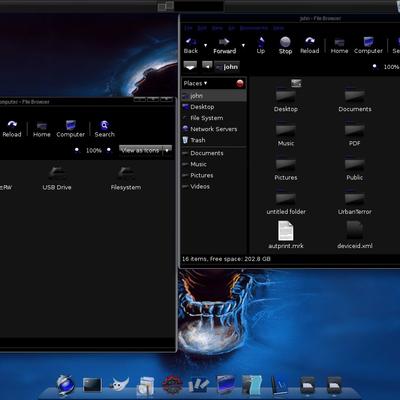Open the Back history dropdown arrow
The height and width of the screenshot is (400, 400).
click(x=205, y=45)
